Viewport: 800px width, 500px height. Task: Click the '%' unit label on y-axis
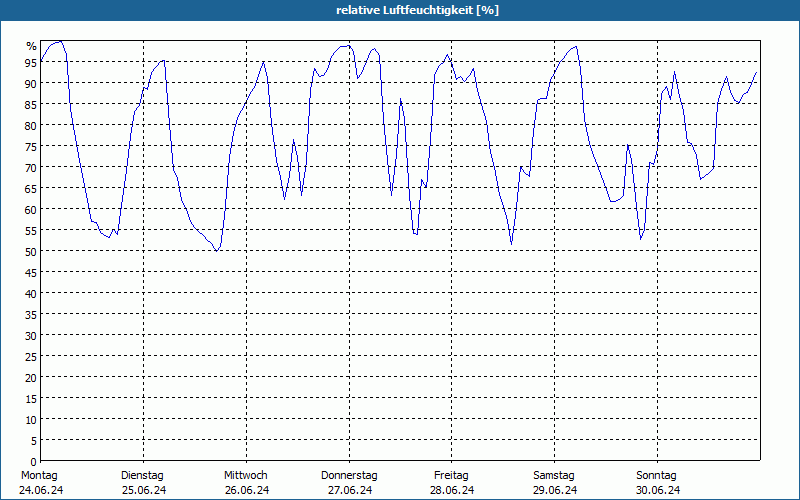coord(31,46)
